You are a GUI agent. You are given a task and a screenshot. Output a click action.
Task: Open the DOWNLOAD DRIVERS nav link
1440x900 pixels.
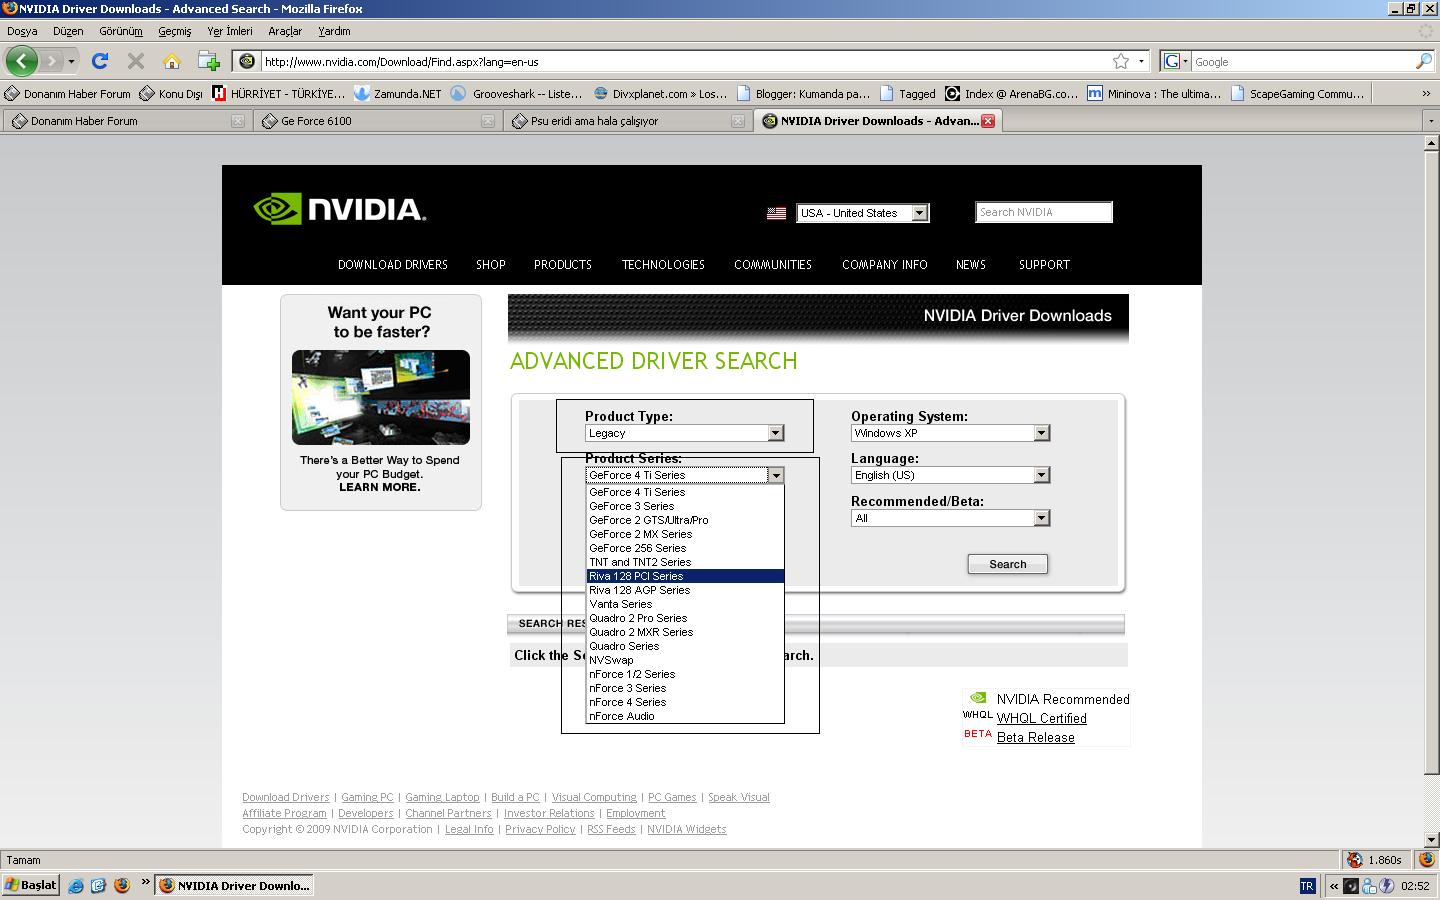393,265
